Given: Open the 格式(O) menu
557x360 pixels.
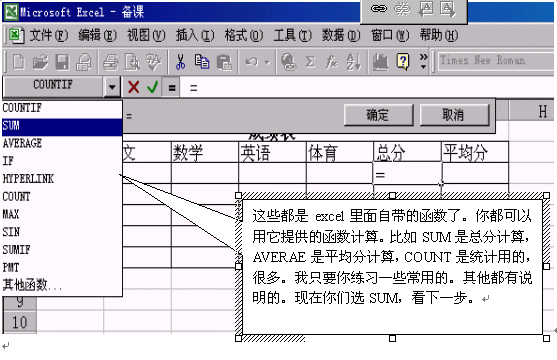Looking at the screenshot, I should 244,35.
